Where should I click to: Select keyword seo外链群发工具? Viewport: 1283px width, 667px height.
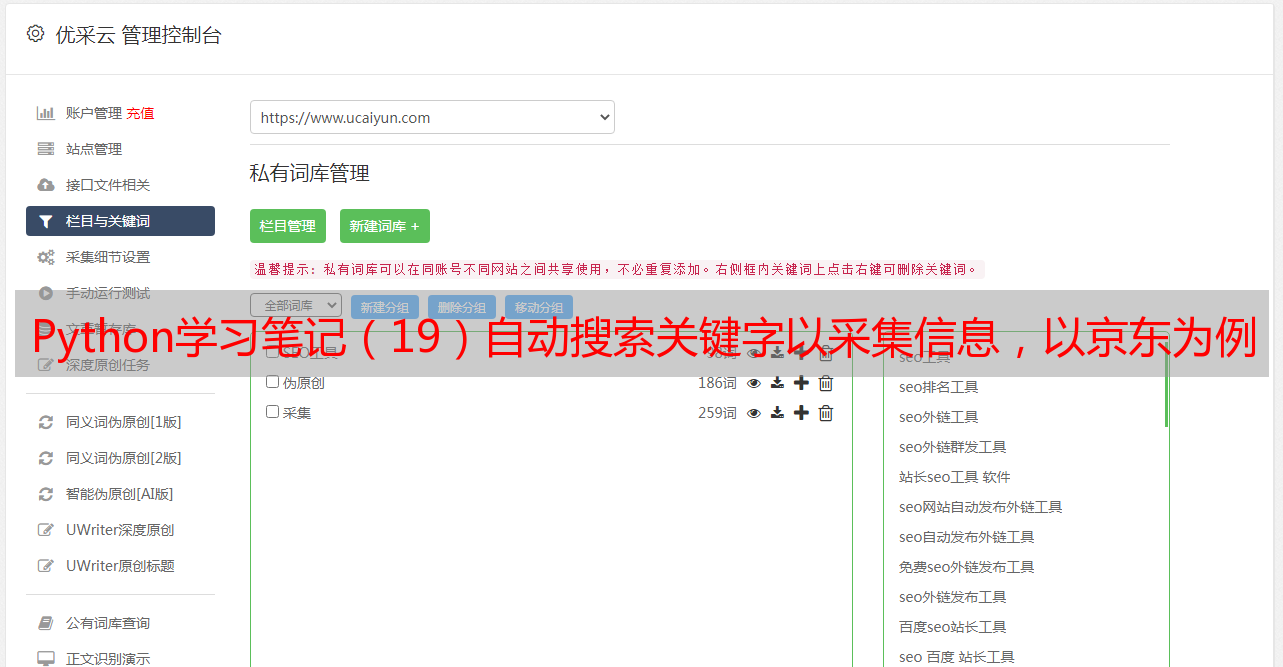[952, 447]
